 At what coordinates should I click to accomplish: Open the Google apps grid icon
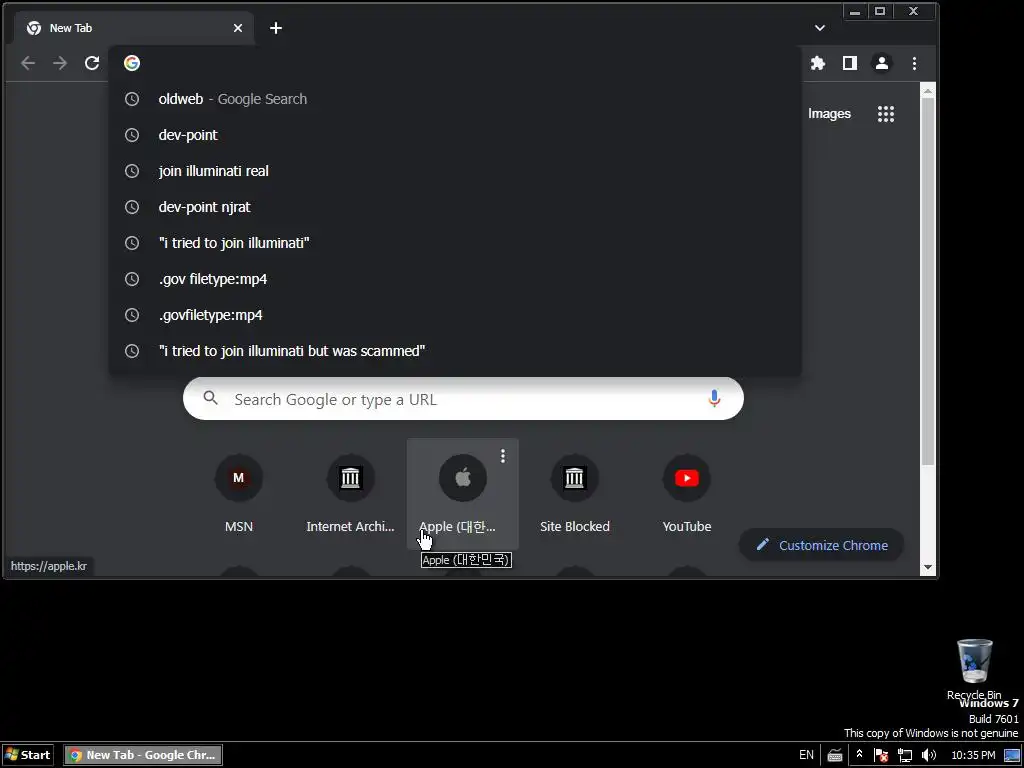tap(886, 114)
